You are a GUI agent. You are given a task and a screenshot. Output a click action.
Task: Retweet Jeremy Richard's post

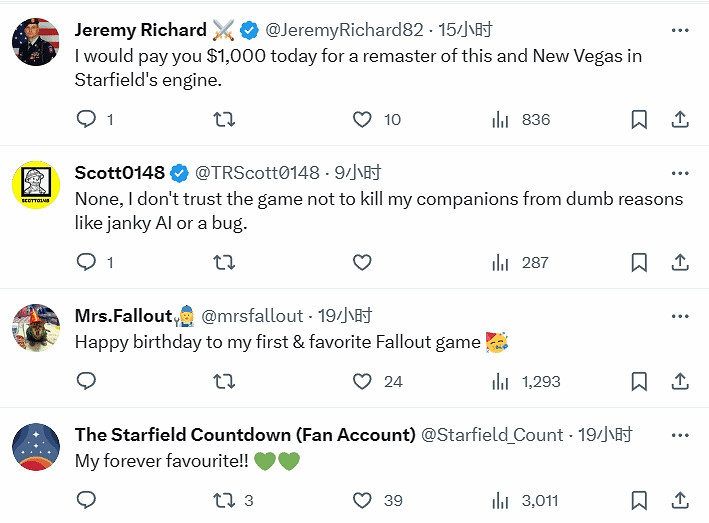point(225,119)
